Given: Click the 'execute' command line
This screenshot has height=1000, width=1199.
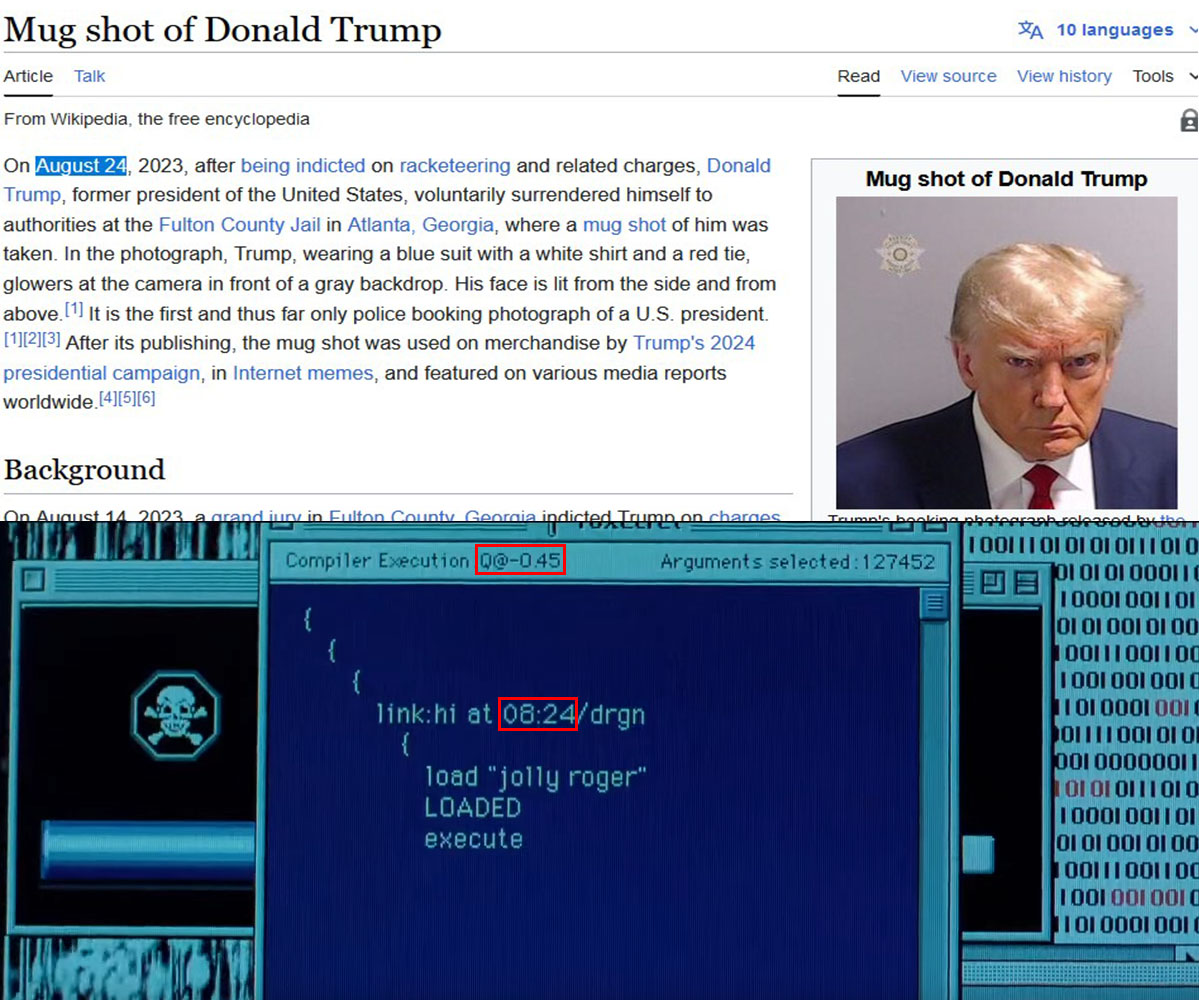Looking at the screenshot, I should [473, 839].
